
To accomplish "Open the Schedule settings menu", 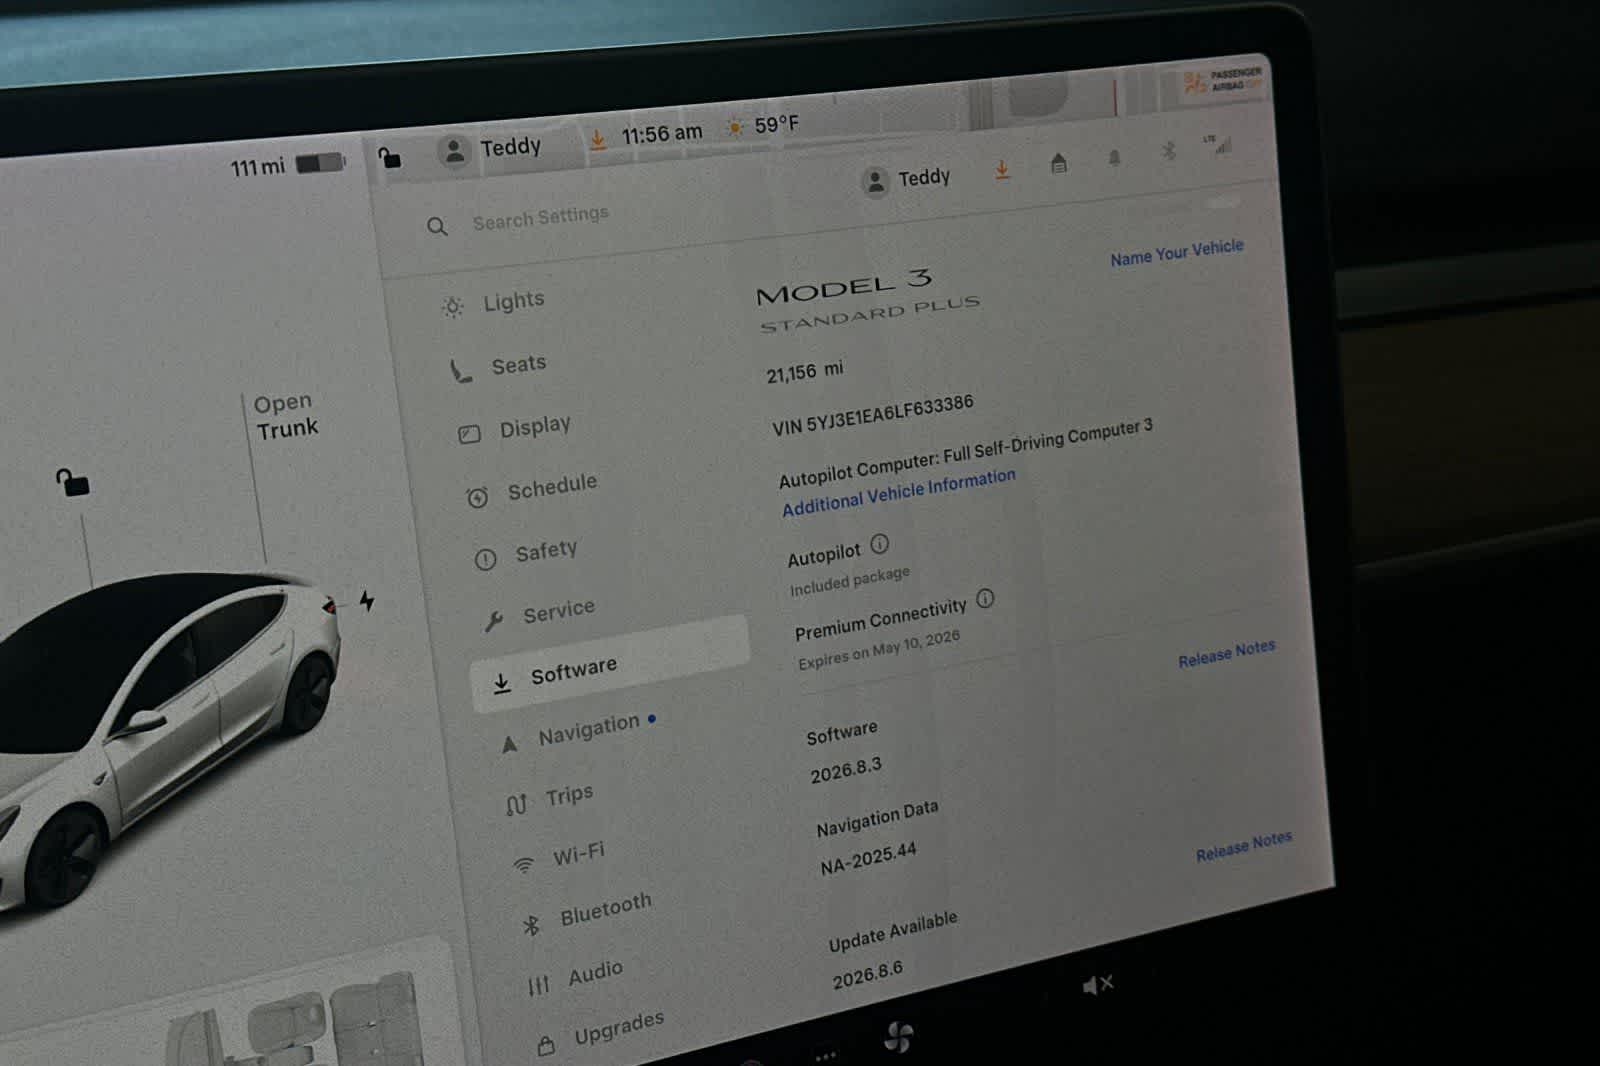I will point(532,490).
